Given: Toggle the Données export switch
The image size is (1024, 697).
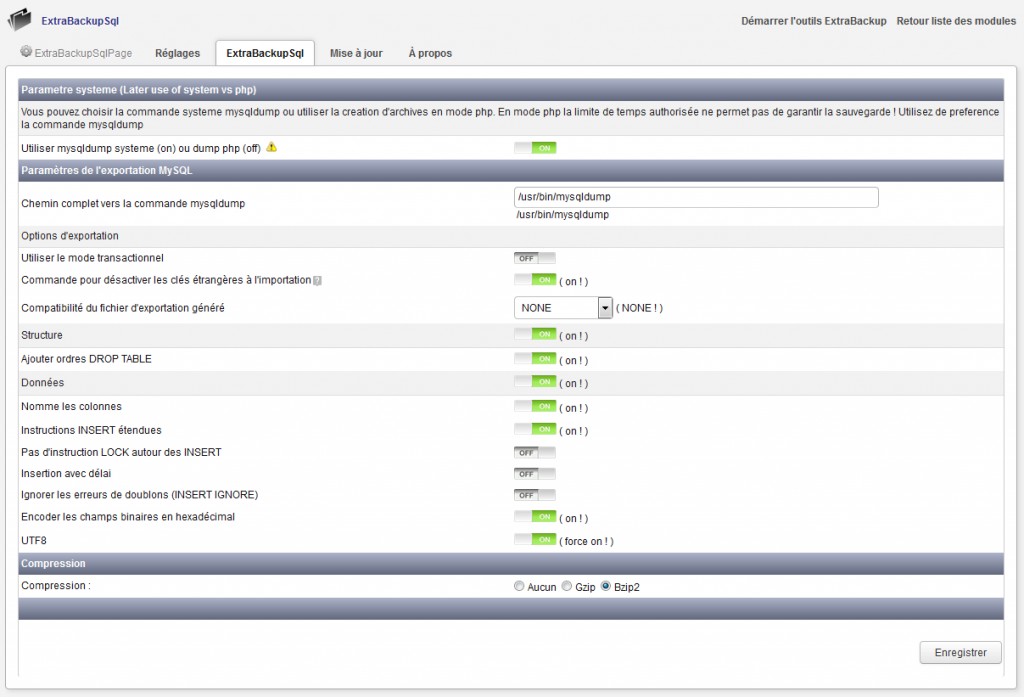Looking at the screenshot, I should pyautogui.click(x=535, y=381).
